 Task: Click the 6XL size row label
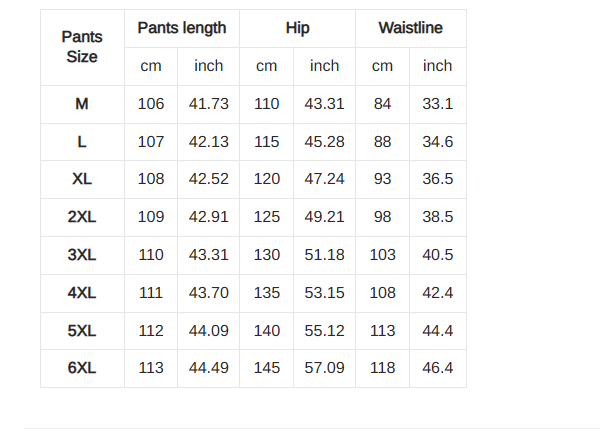(x=82, y=368)
